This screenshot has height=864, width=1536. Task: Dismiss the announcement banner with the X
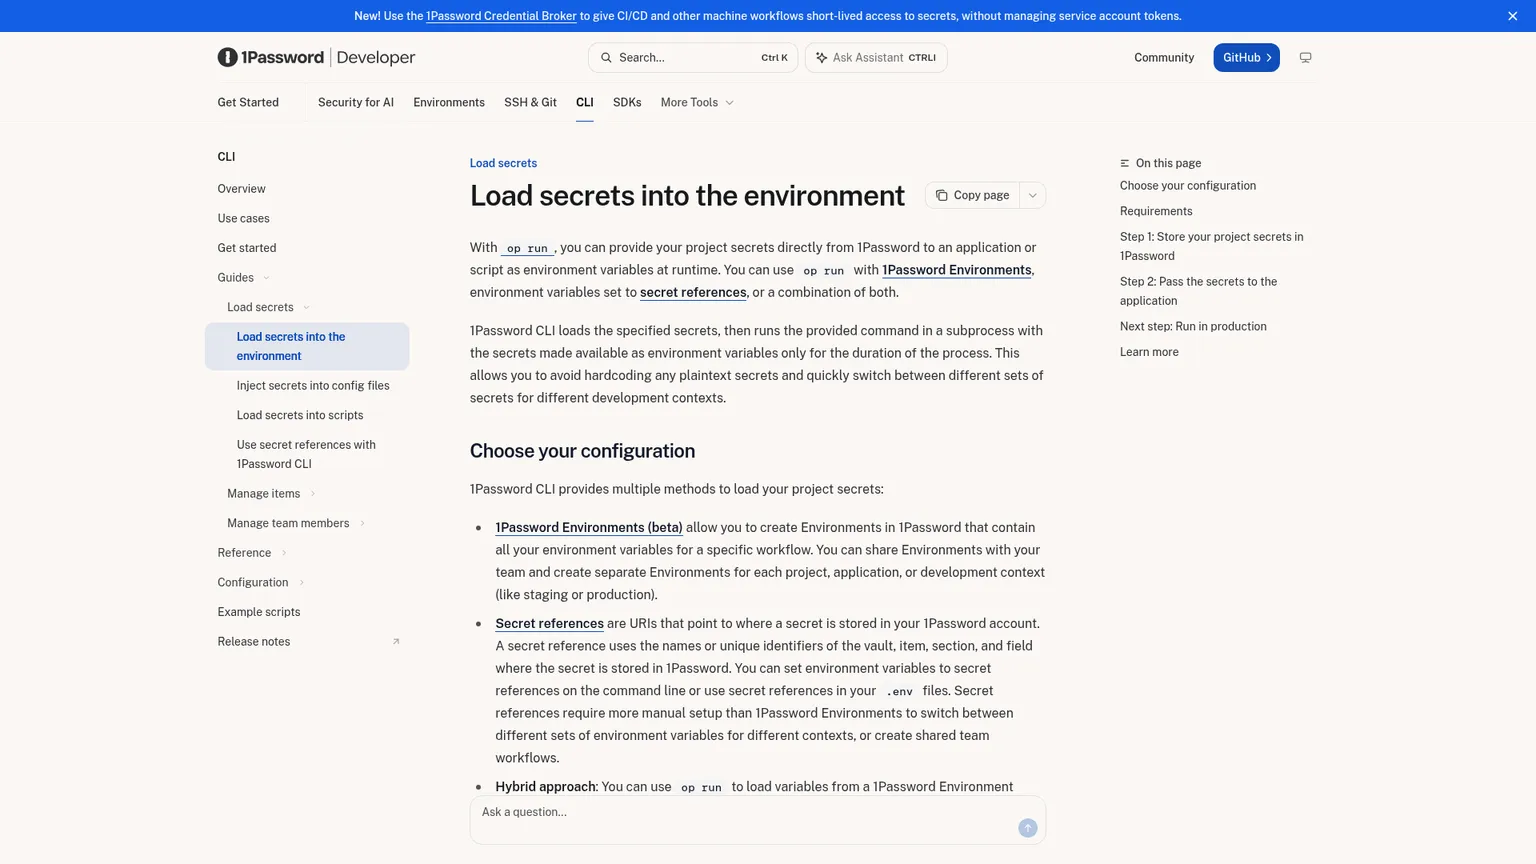[x=1512, y=16]
